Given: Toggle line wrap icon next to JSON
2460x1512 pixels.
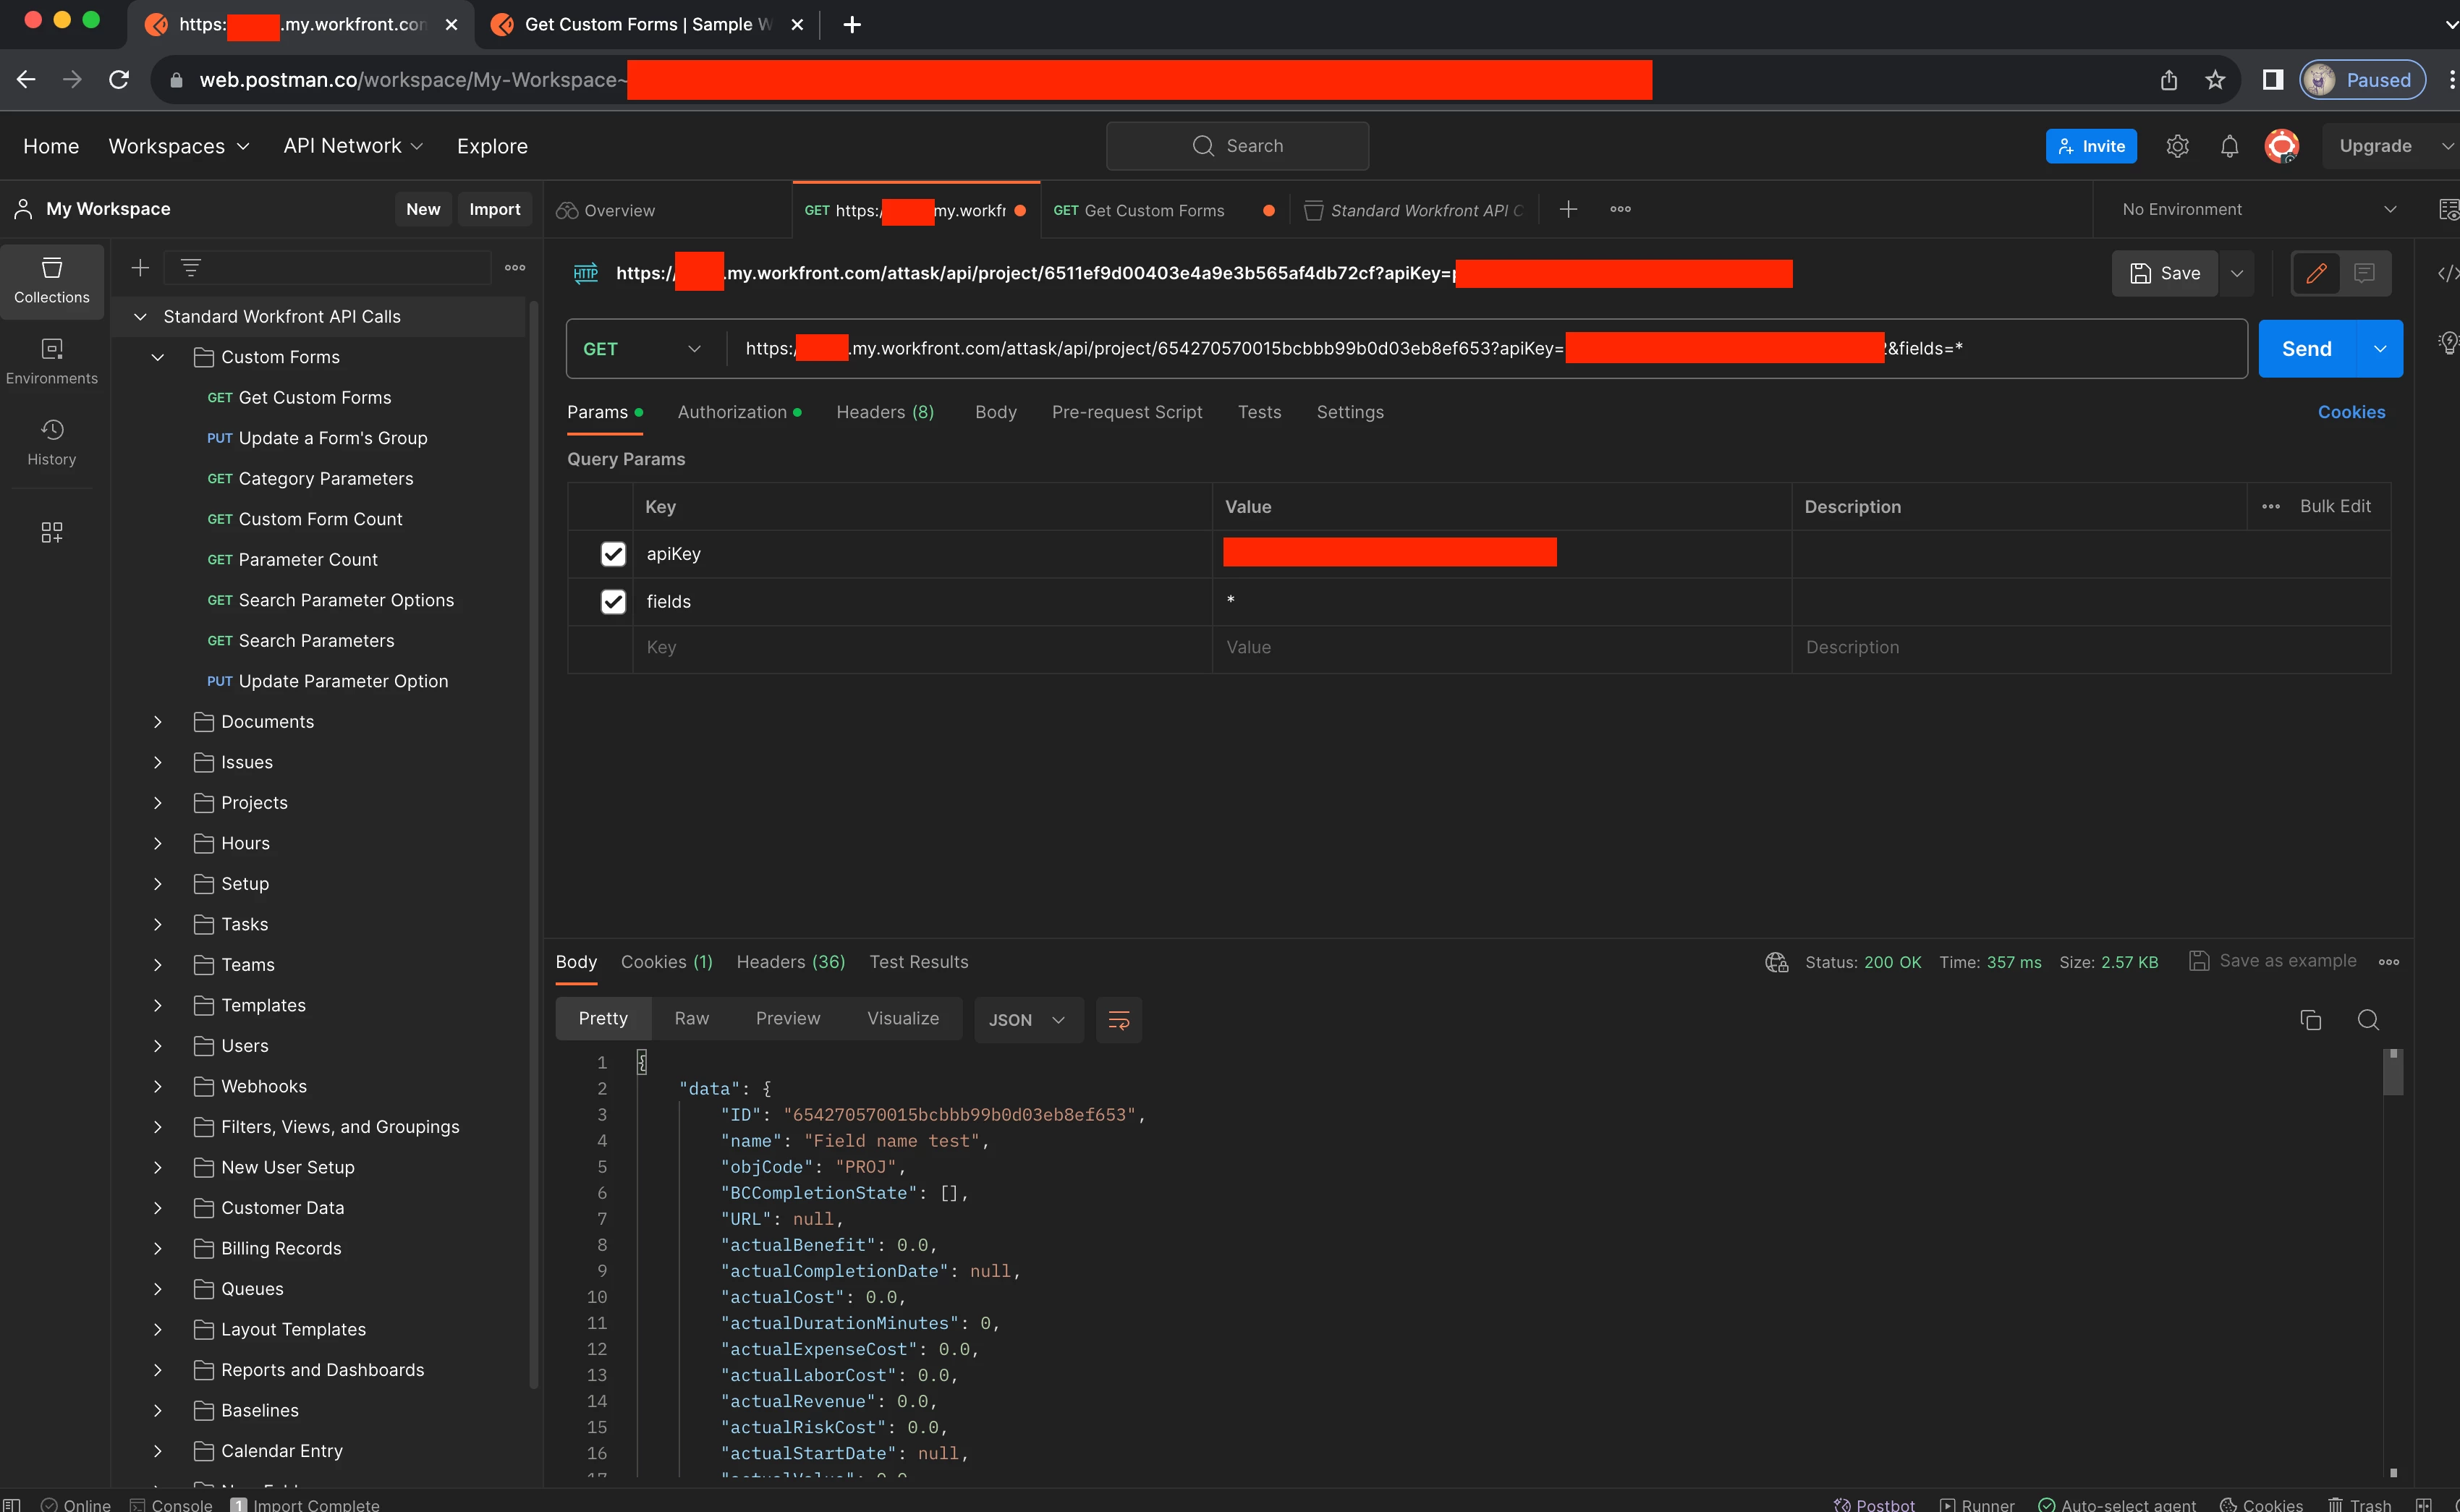Looking at the screenshot, I should (1118, 1019).
